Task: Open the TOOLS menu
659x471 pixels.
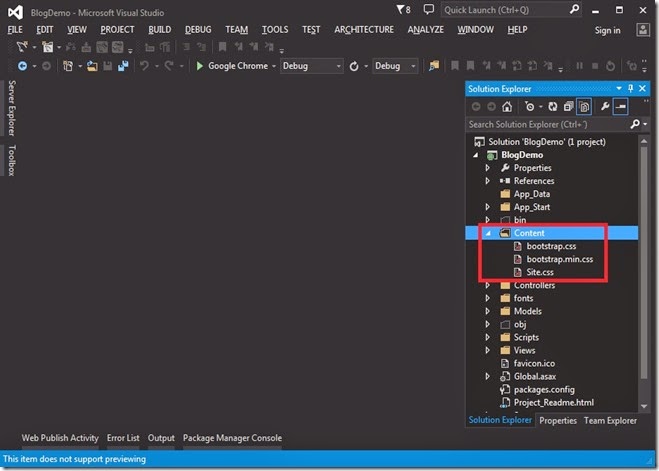Action: (275, 30)
